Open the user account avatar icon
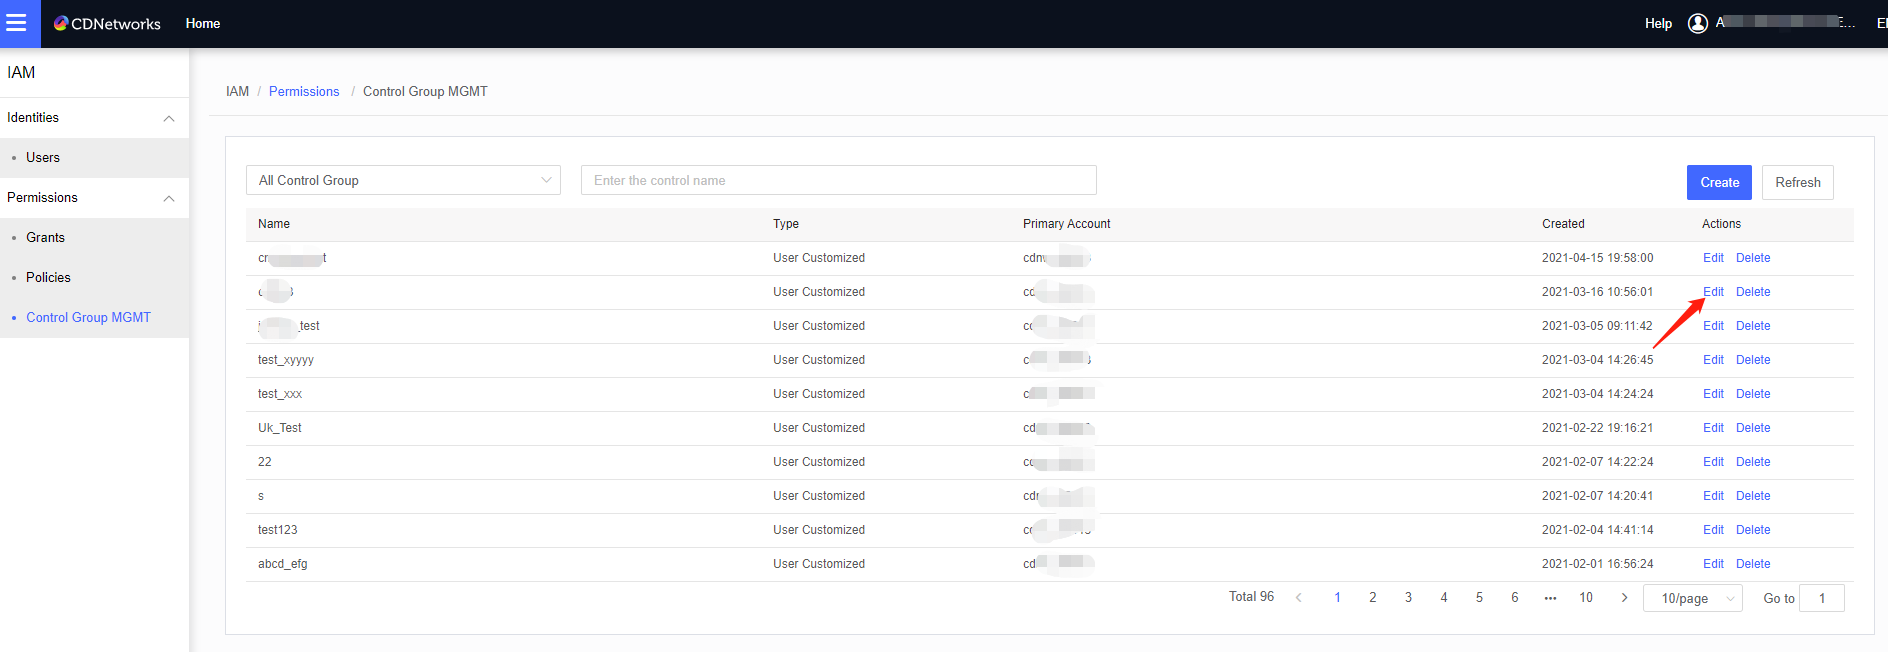 pyautogui.click(x=1697, y=23)
